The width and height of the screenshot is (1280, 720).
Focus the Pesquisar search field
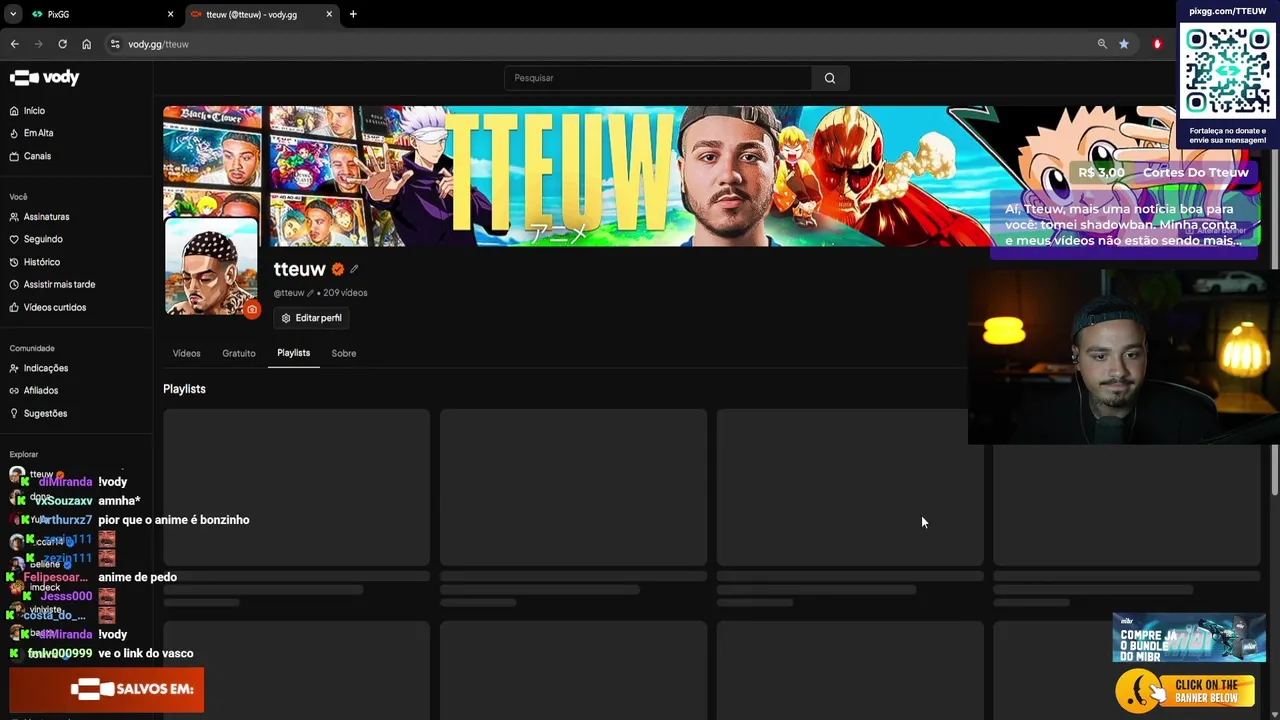click(658, 78)
